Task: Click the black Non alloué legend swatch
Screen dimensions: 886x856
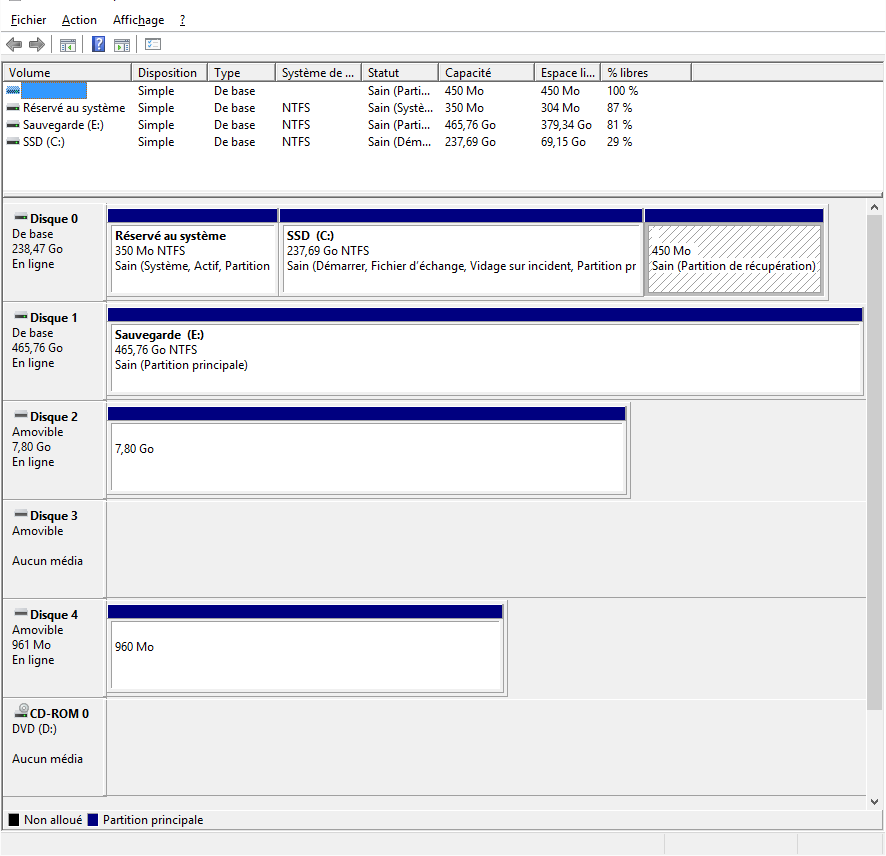Action: pos(14,819)
